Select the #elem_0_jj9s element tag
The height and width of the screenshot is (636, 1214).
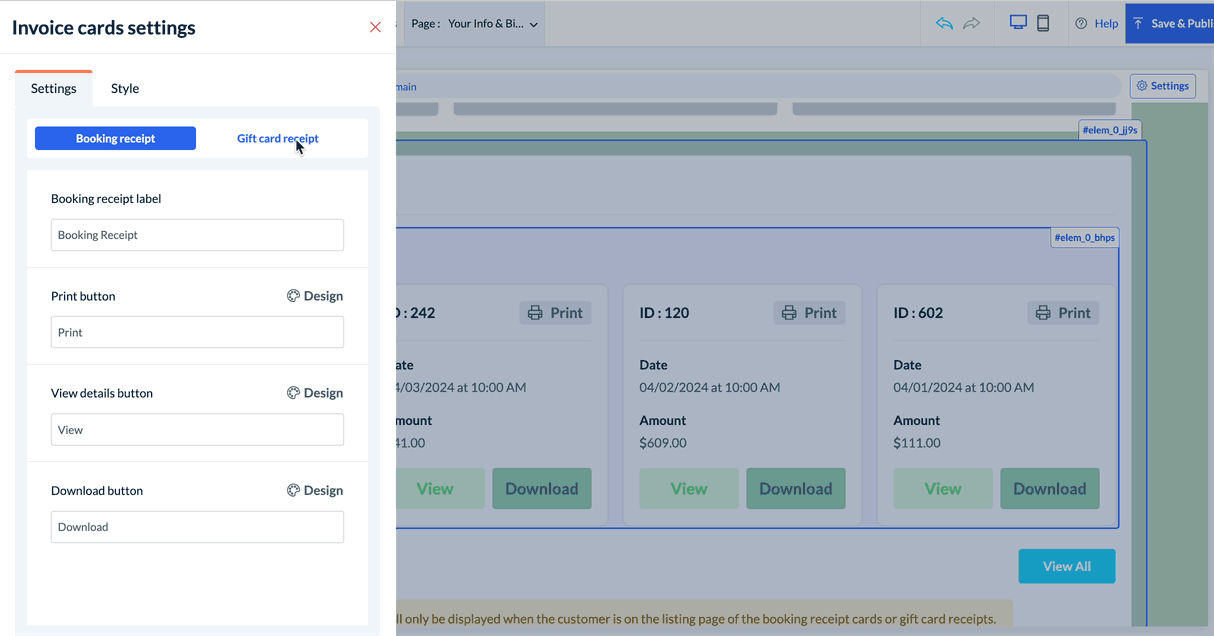(1109, 130)
